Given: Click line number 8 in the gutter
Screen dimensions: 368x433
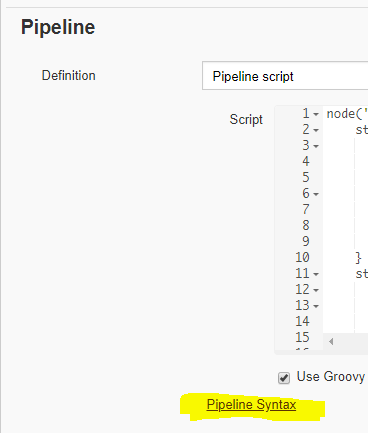Looking at the screenshot, I should click(x=306, y=225).
